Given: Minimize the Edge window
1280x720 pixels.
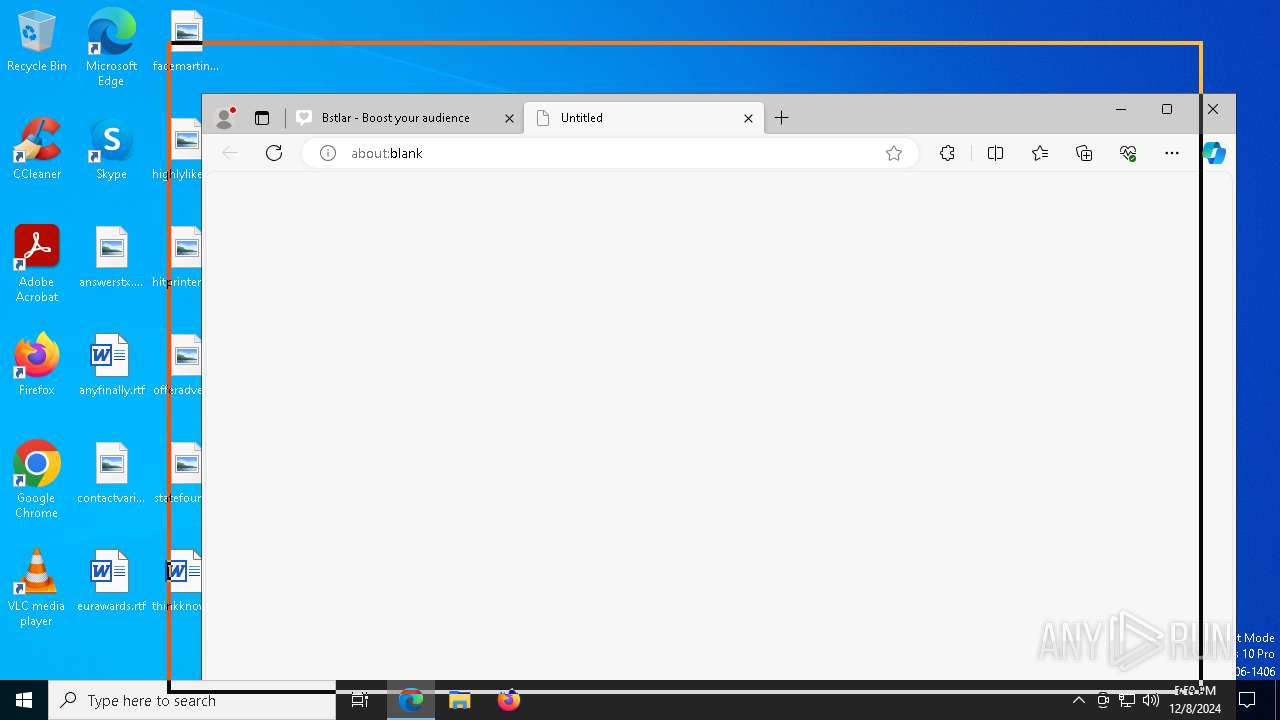Looking at the screenshot, I should click(1121, 109).
